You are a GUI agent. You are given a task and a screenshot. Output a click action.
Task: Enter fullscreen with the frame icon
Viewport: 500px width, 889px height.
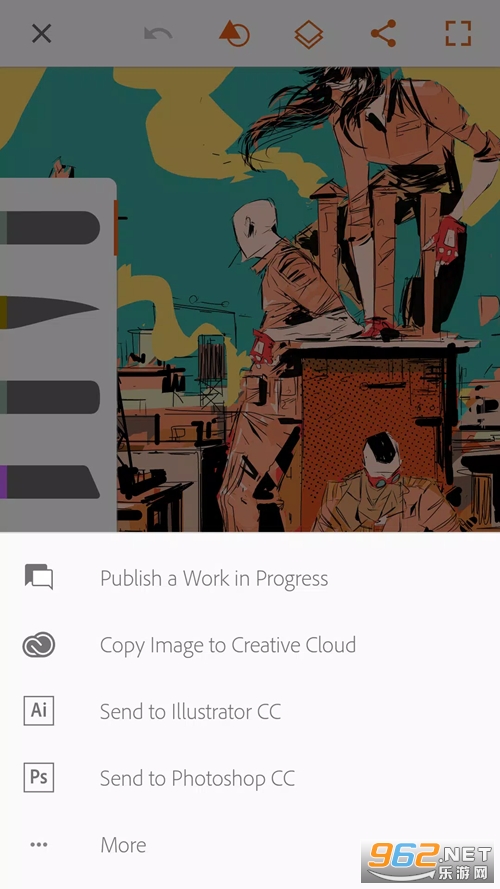(458, 33)
